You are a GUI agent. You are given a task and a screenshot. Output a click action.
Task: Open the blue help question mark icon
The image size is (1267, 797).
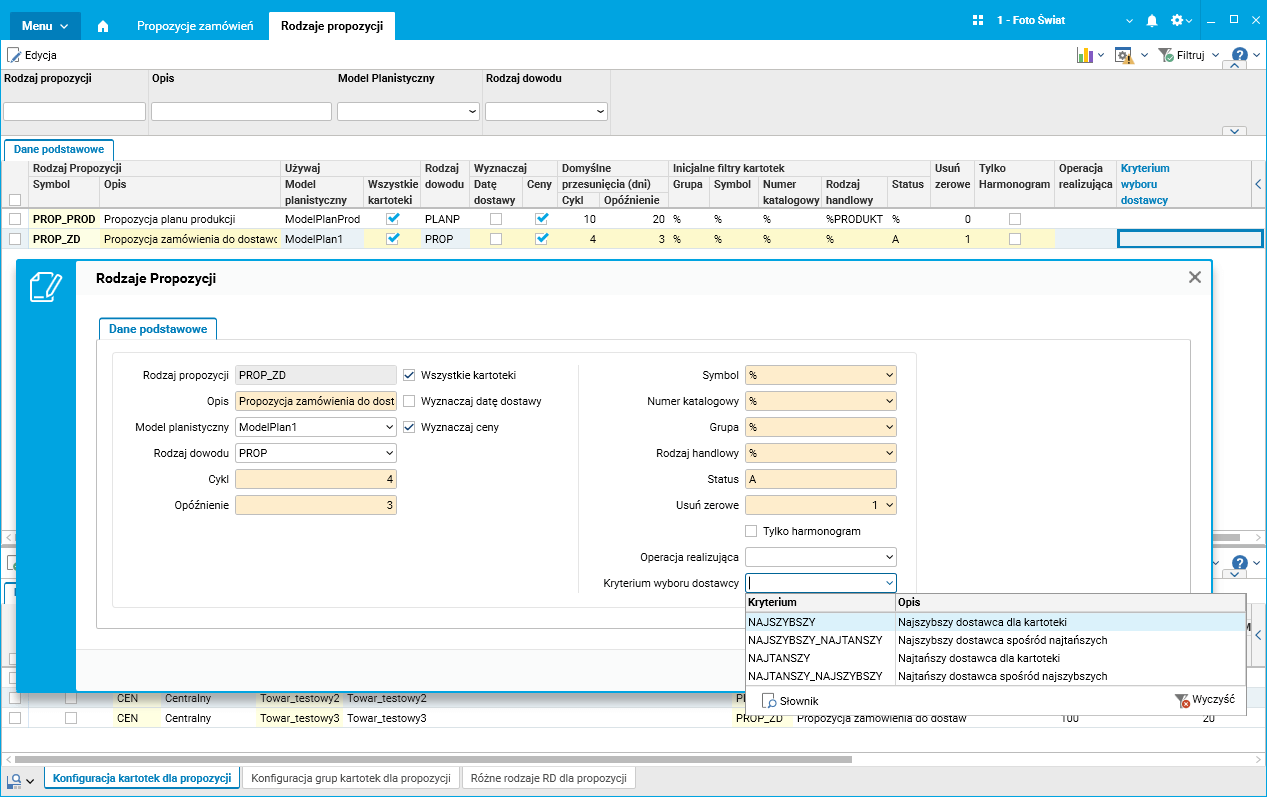point(1239,55)
